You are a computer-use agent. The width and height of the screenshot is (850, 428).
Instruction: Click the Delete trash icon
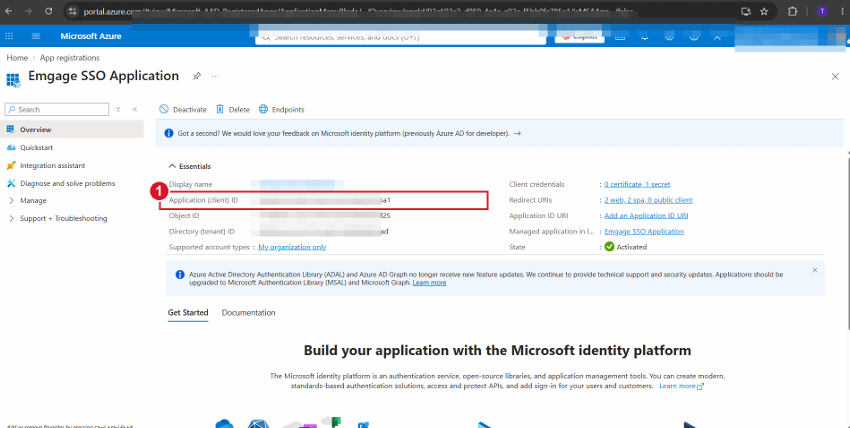pyautogui.click(x=220, y=109)
